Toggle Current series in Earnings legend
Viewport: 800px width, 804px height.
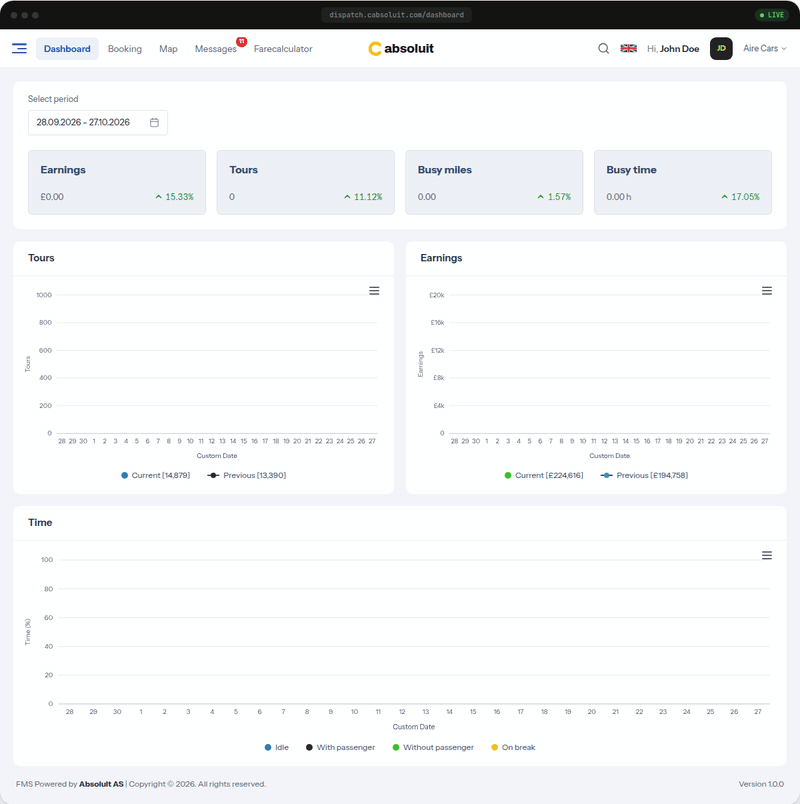coord(544,475)
